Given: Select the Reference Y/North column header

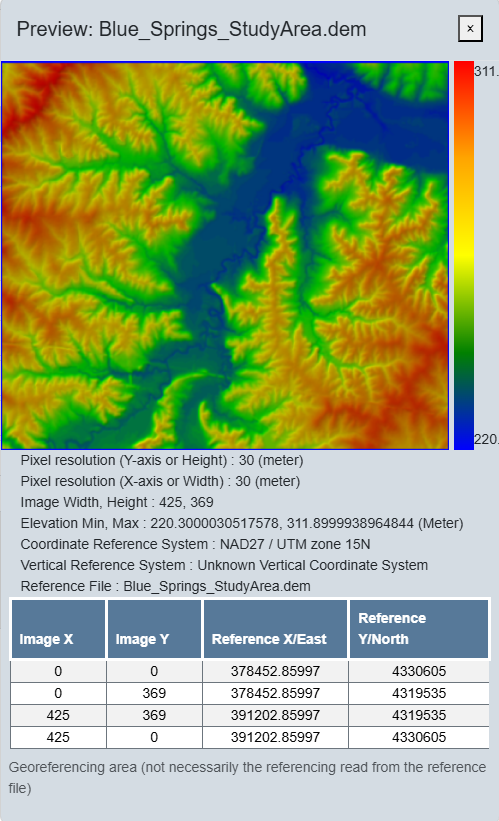Looking at the screenshot, I should 419,629.
